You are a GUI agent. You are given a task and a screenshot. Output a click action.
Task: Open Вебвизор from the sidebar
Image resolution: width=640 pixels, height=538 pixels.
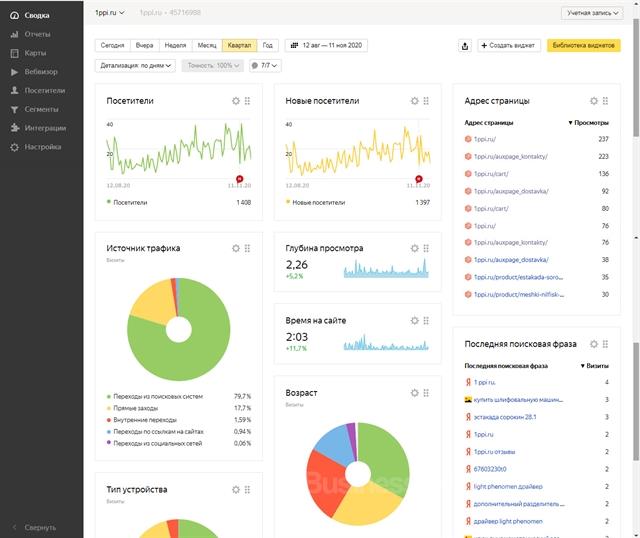pos(40,72)
